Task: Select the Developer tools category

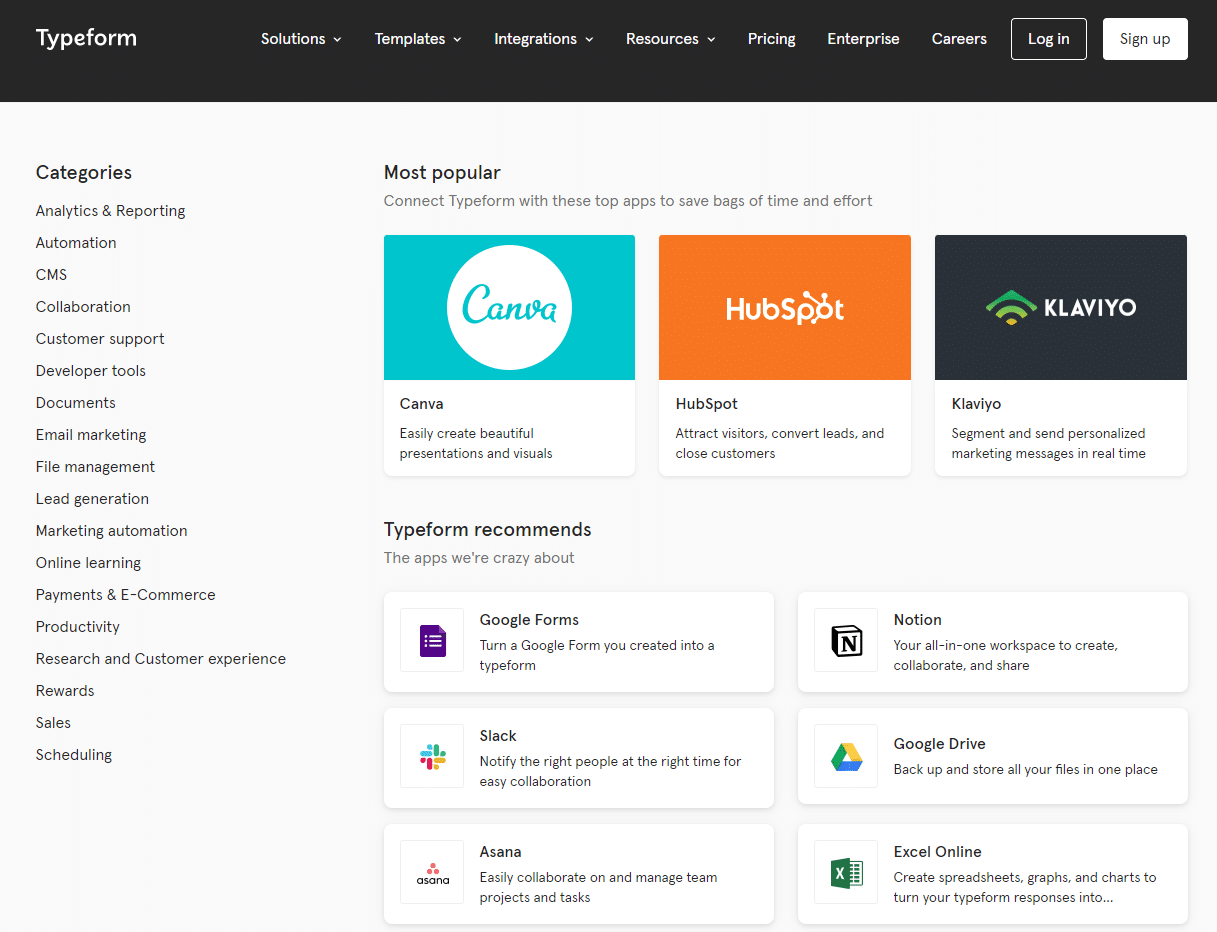Action: point(91,371)
